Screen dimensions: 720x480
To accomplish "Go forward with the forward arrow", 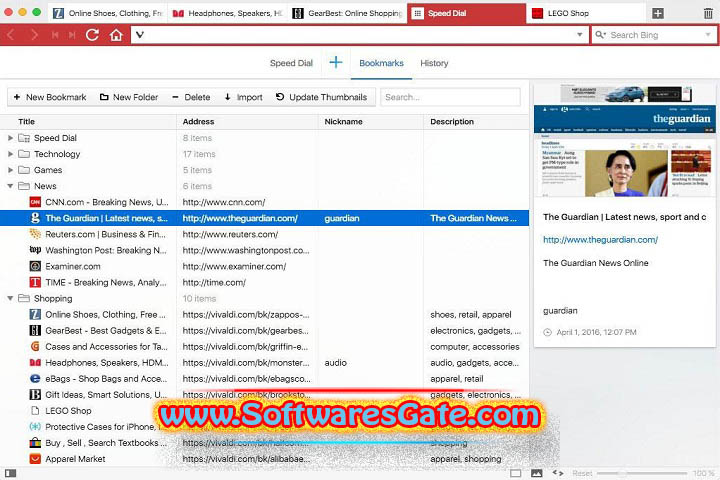I will [x=34, y=35].
